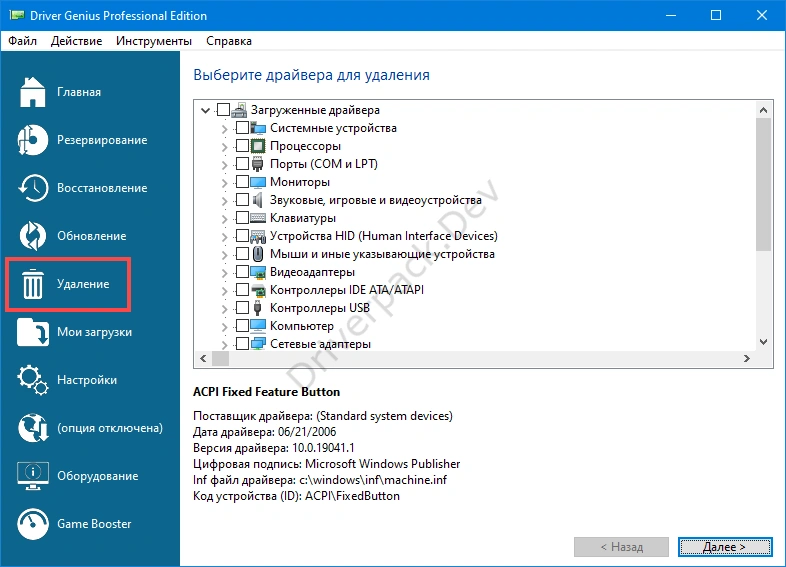The image size is (786, 567).
Task: Click the mouse icon for Мыши
Action: 258,254
